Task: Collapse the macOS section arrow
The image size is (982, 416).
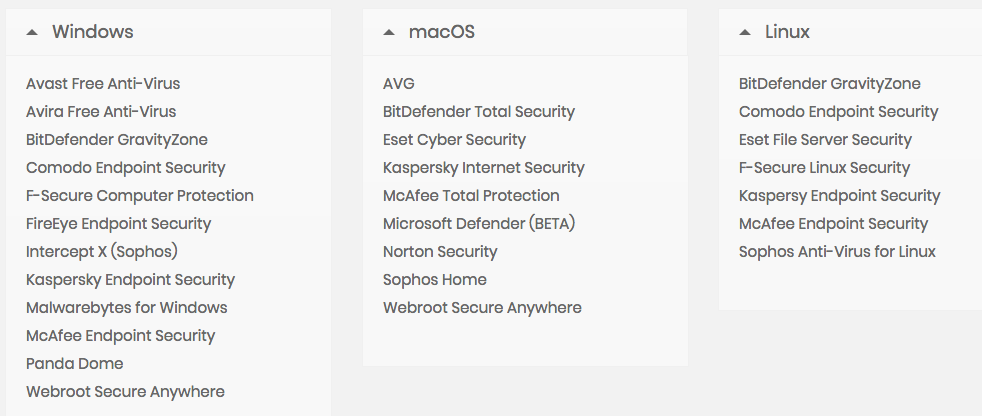Action: (389, 33)
